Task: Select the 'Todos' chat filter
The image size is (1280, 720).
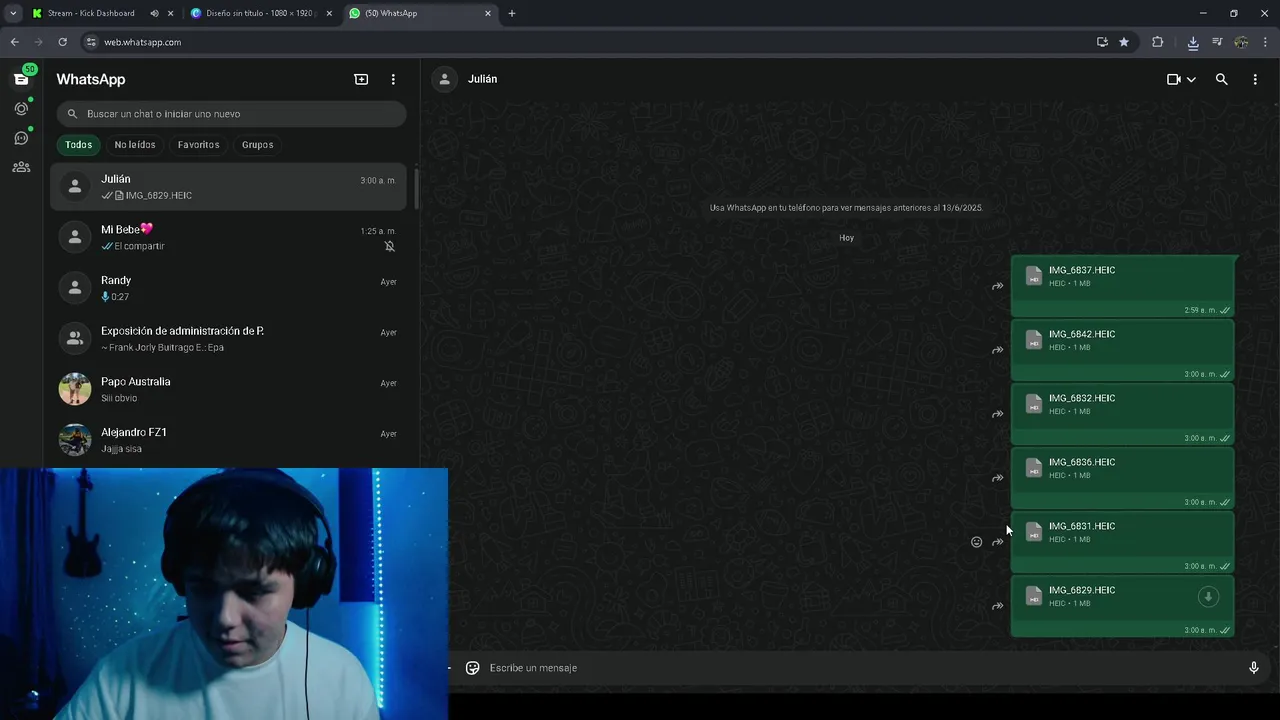Action: [x=78, y=145]
